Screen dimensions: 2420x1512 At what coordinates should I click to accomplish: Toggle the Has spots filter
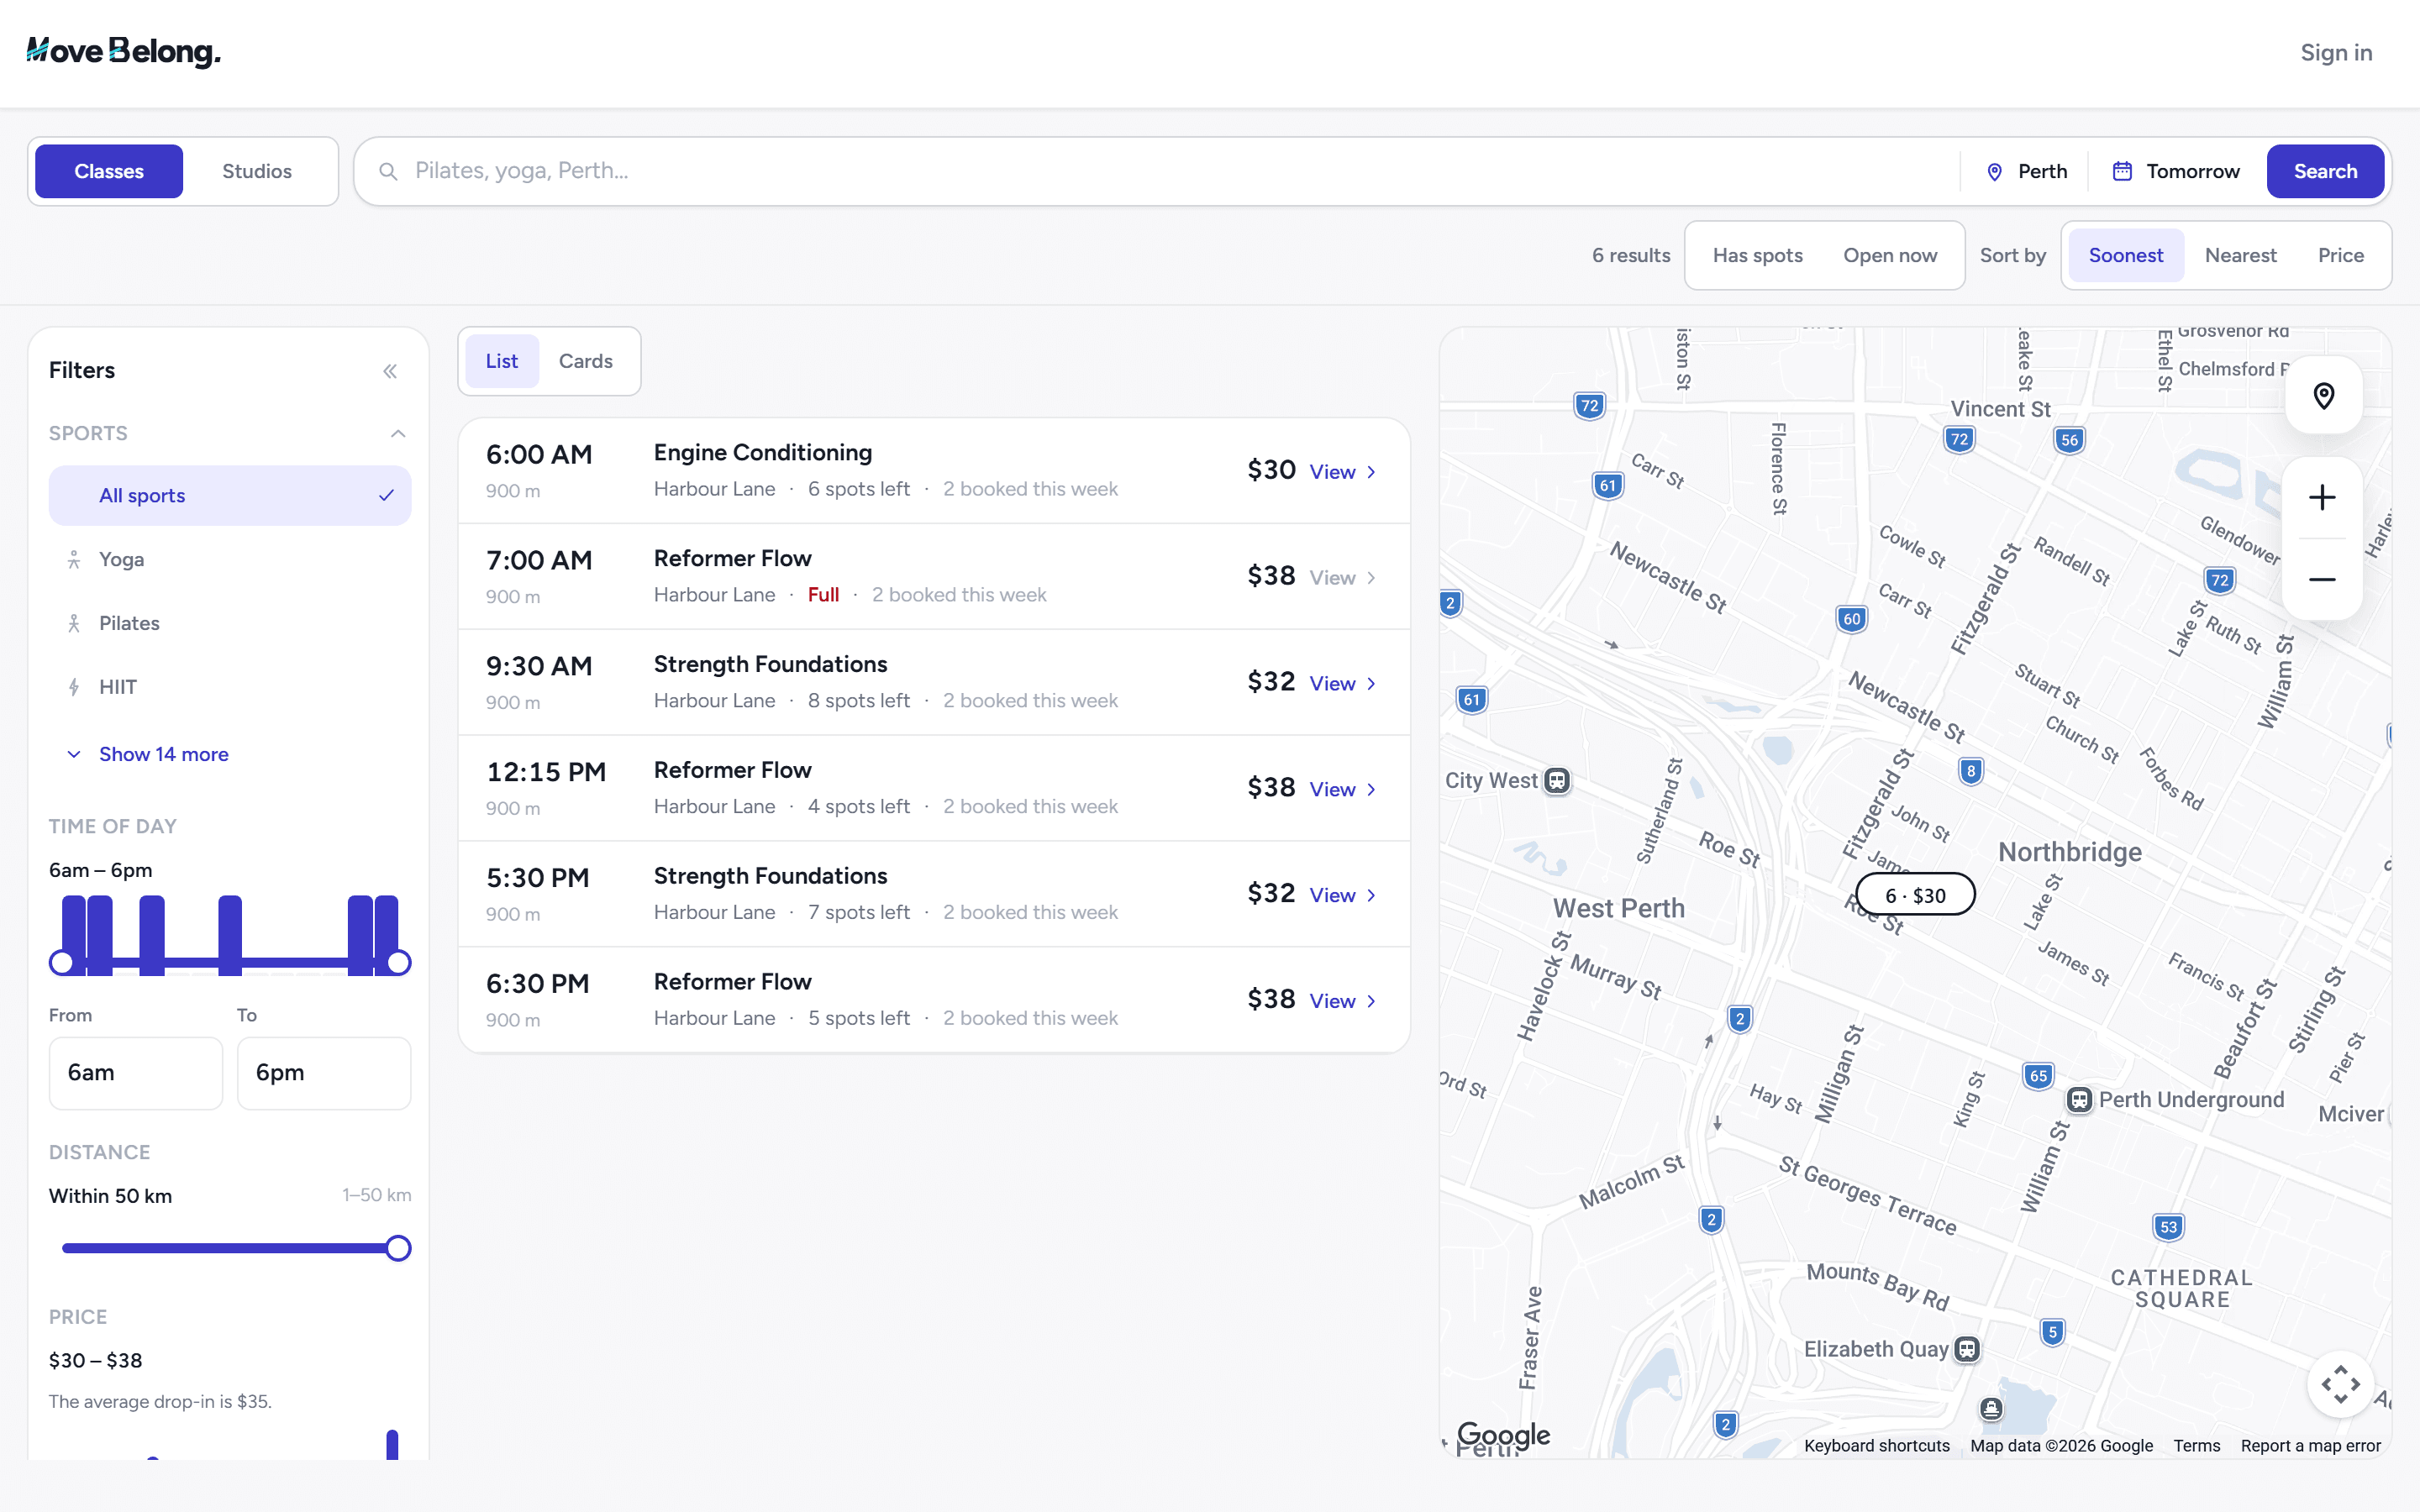(1757, 255)
